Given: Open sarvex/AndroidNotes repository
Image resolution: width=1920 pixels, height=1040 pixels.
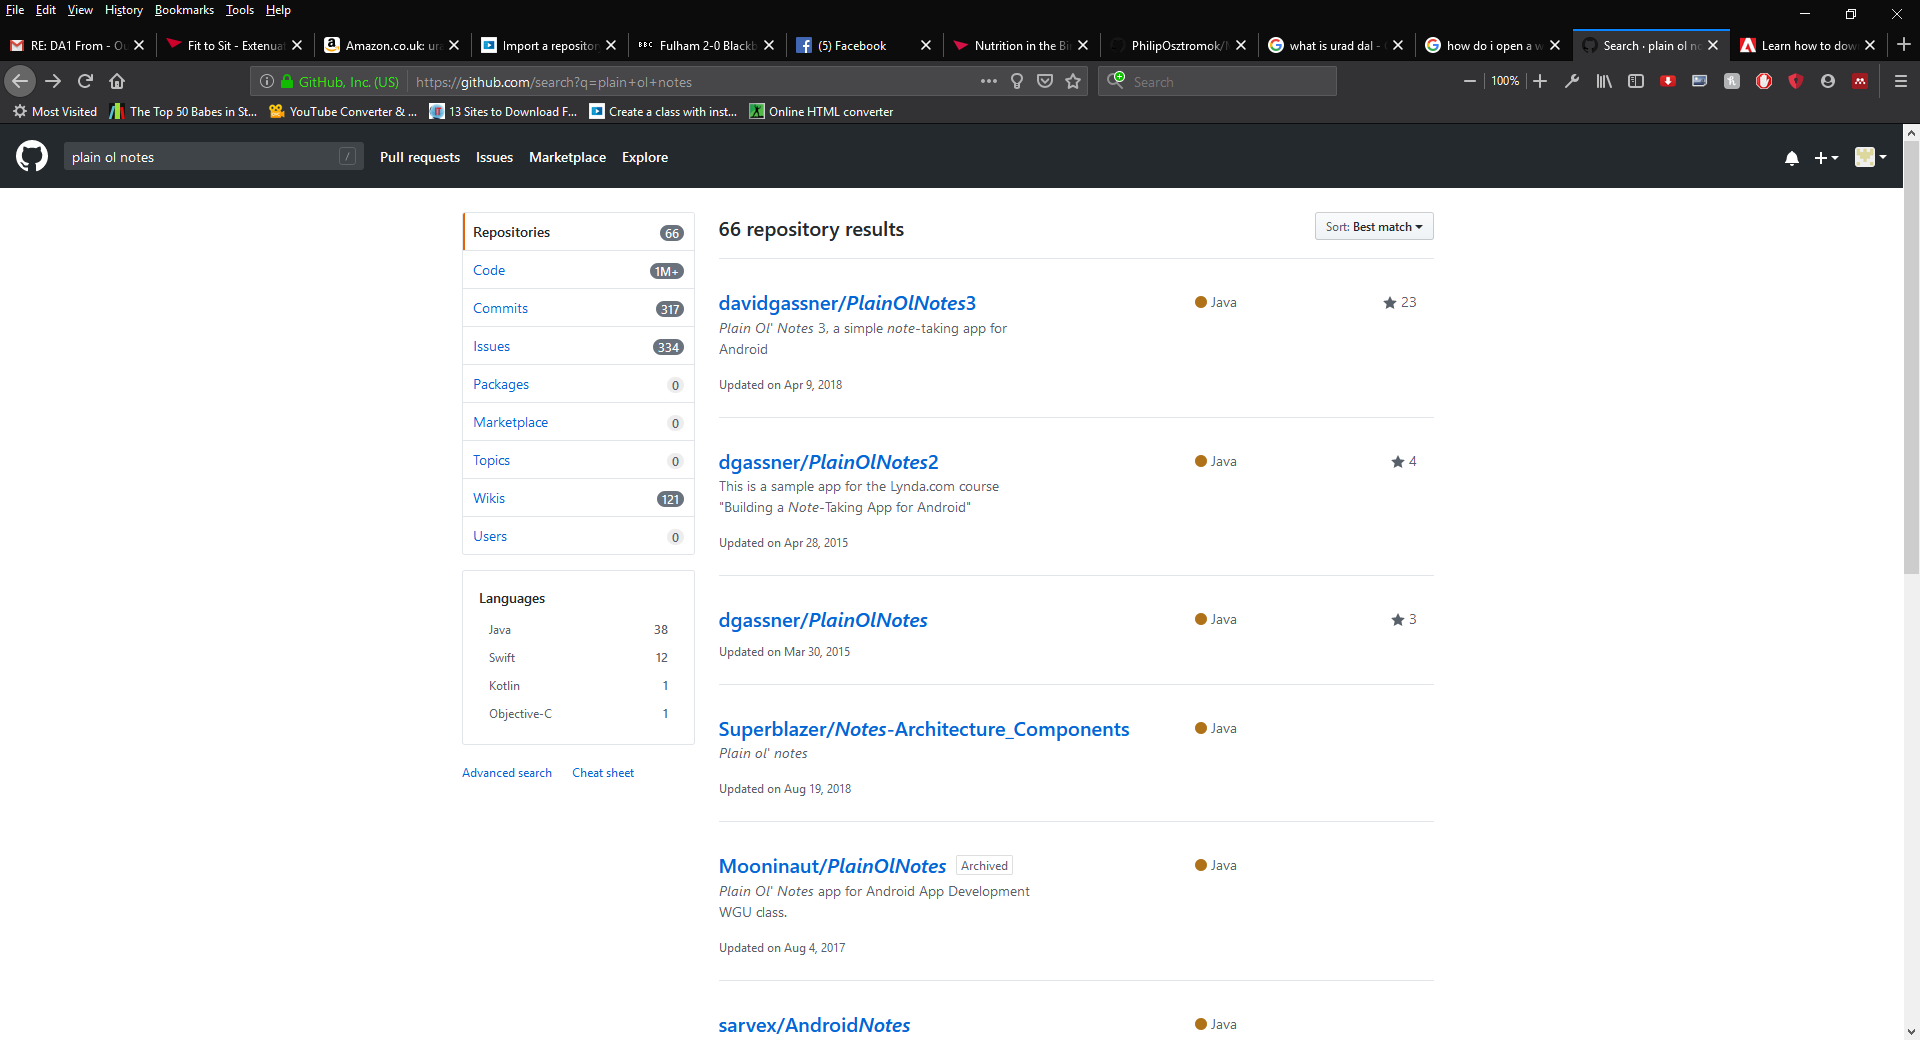Looking at the screenshot, I should click(x=814, y=1025).
